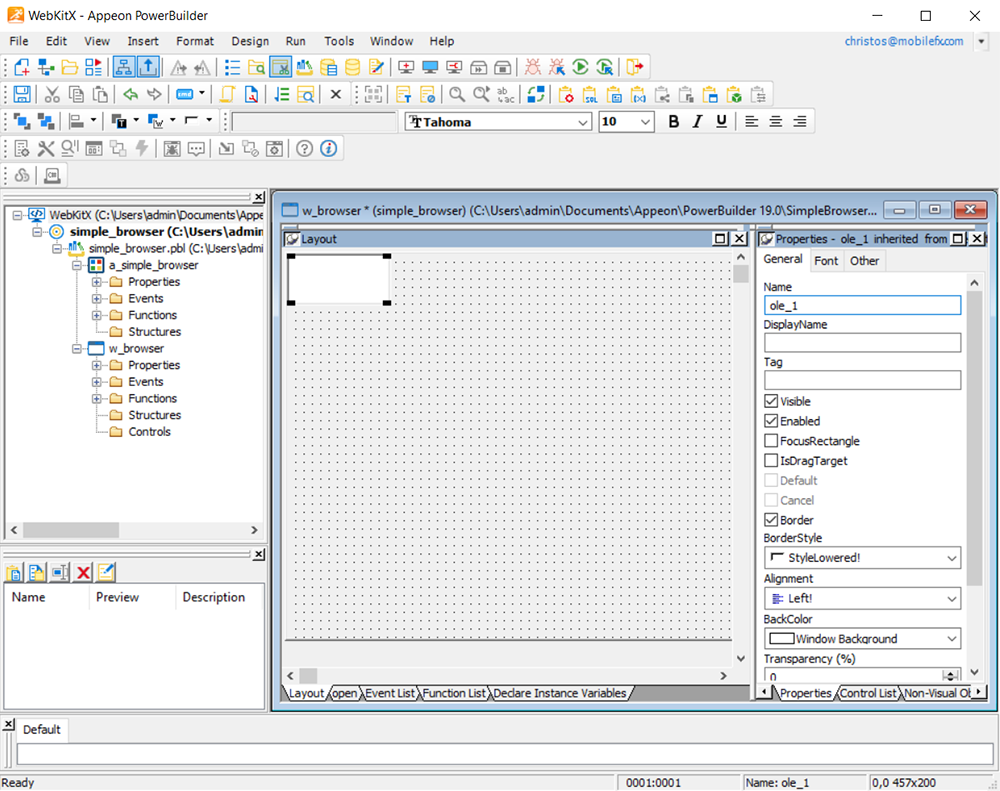Check the IsDragTarget checkbox
The height and width of the screenshot is (791, 1000).
(771, 461)
